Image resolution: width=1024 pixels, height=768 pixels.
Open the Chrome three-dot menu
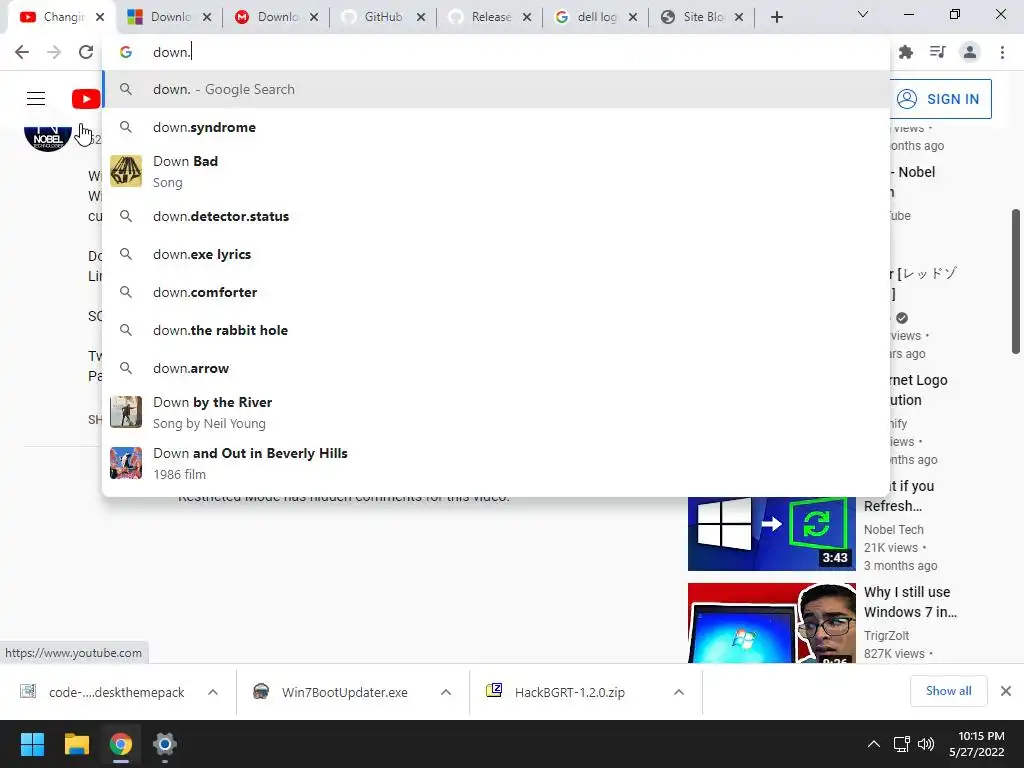coord(1002,52)
